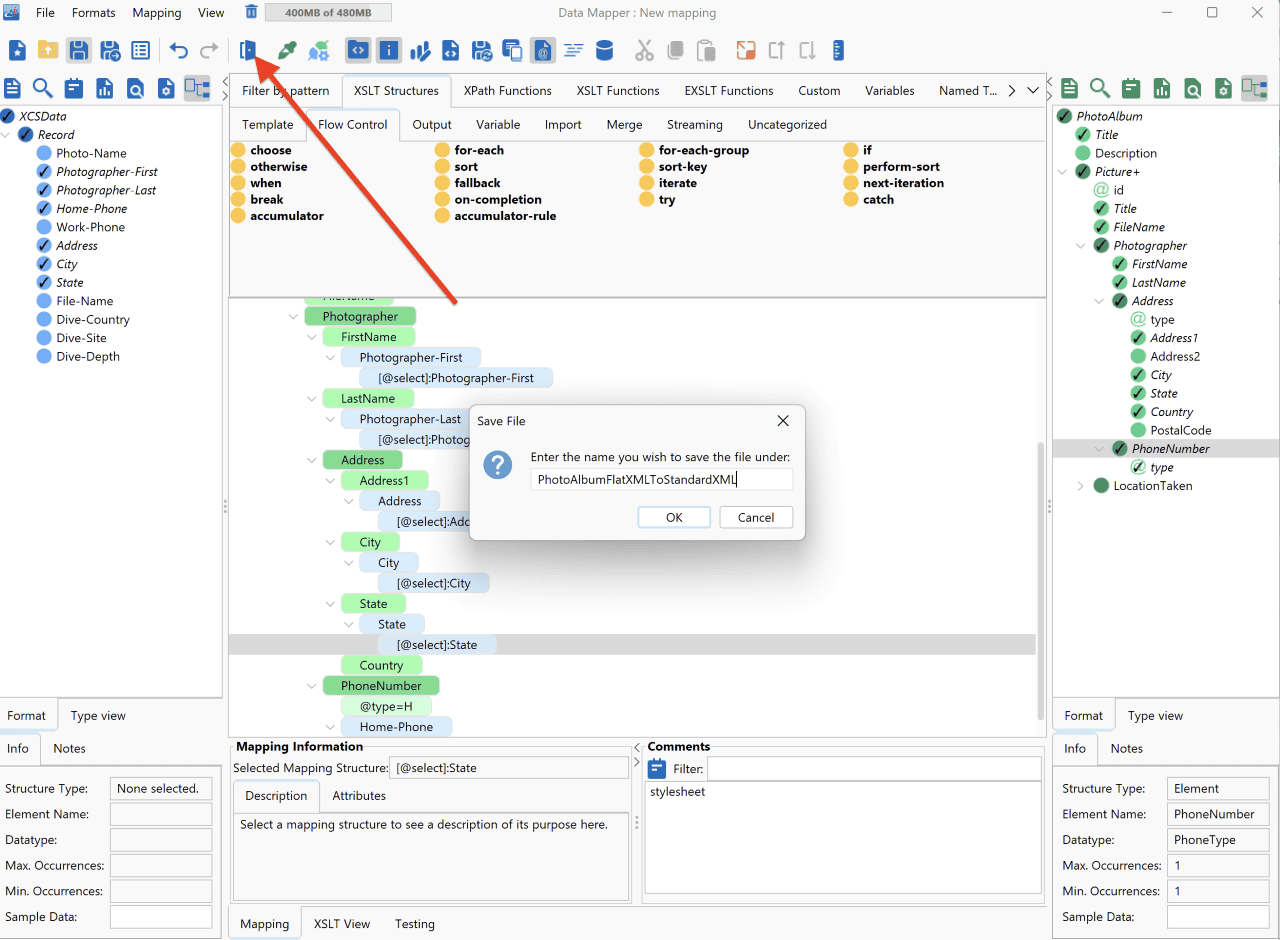Click the trash can icon beside View menu
This screenshot has width=1280, height=940.
(x=251, y=12)
